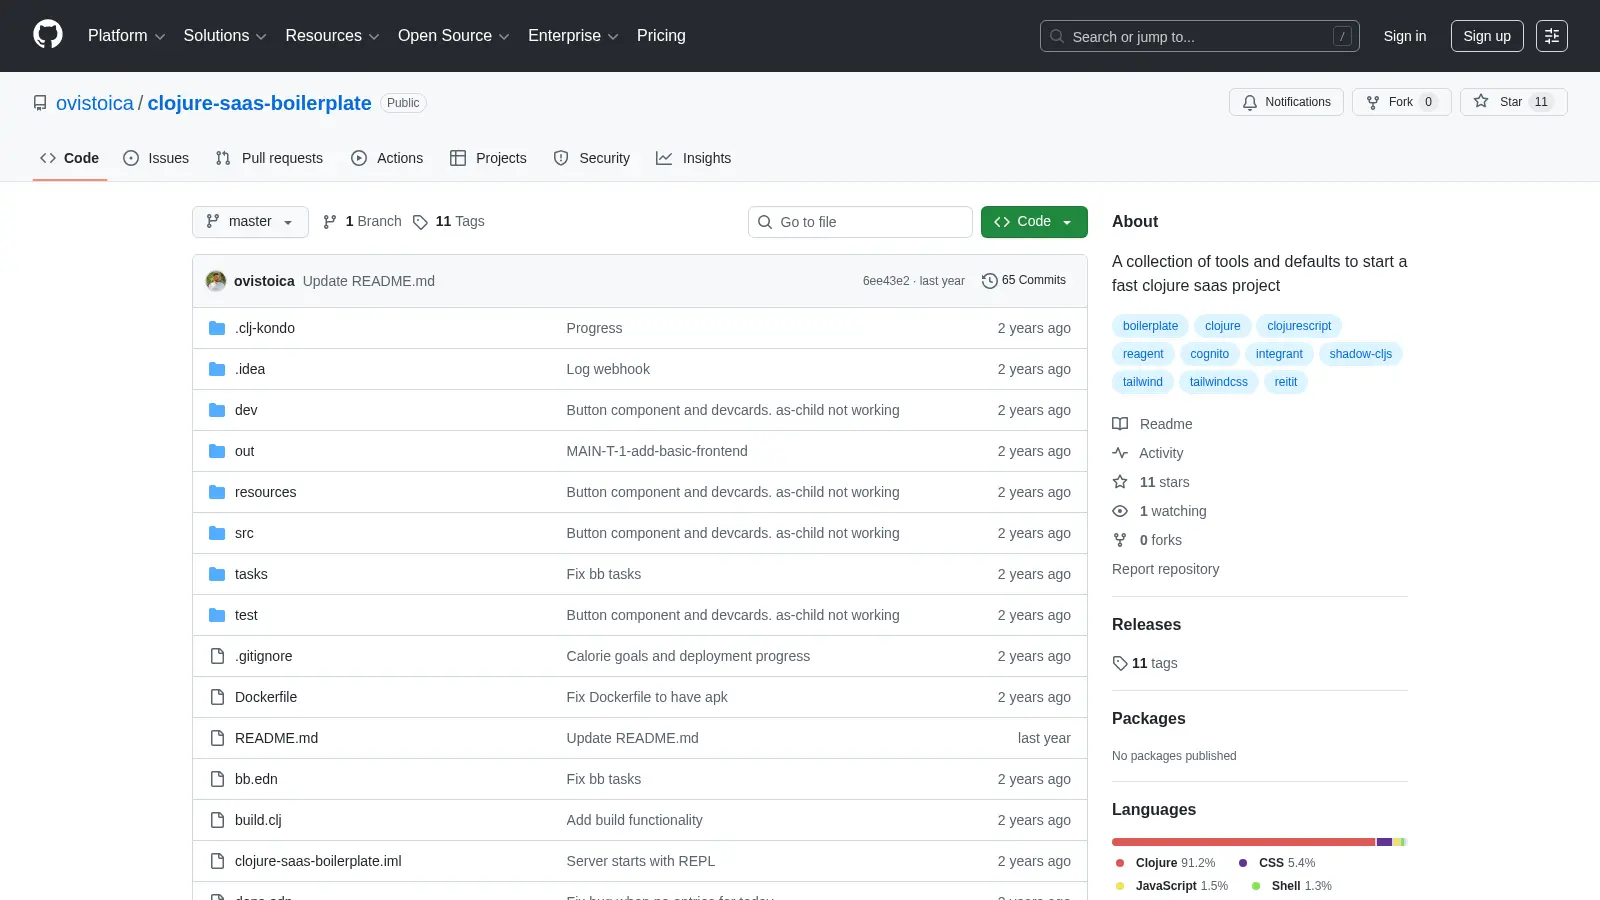The image size is (1600, 900).
Task: Click the Clojure 91.2% language link
Action: point(1166,863)
